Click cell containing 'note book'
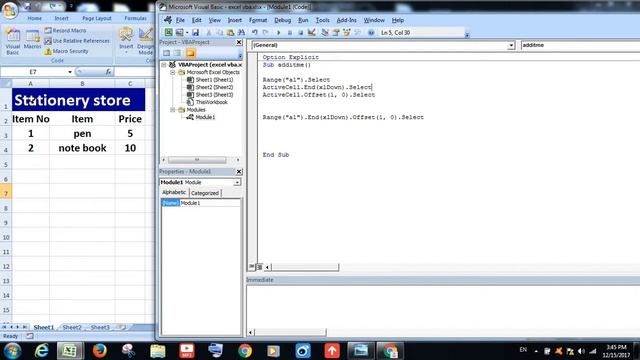Screen dimensions: 640x360 (x=82, y=148)
